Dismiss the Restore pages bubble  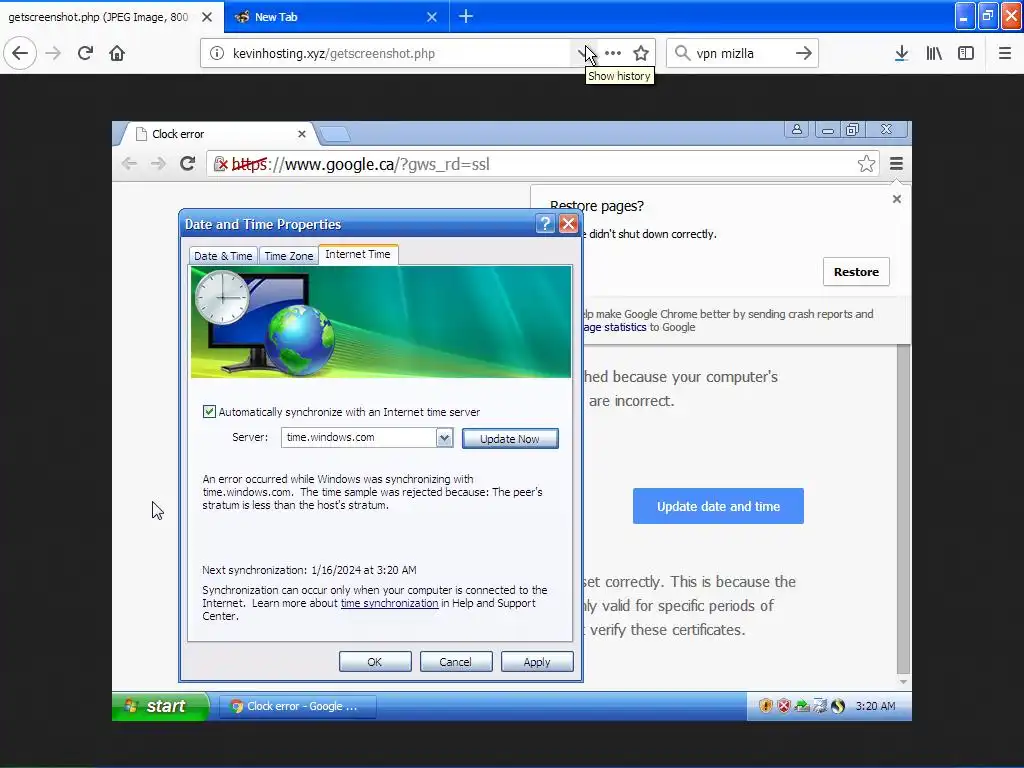897,199
